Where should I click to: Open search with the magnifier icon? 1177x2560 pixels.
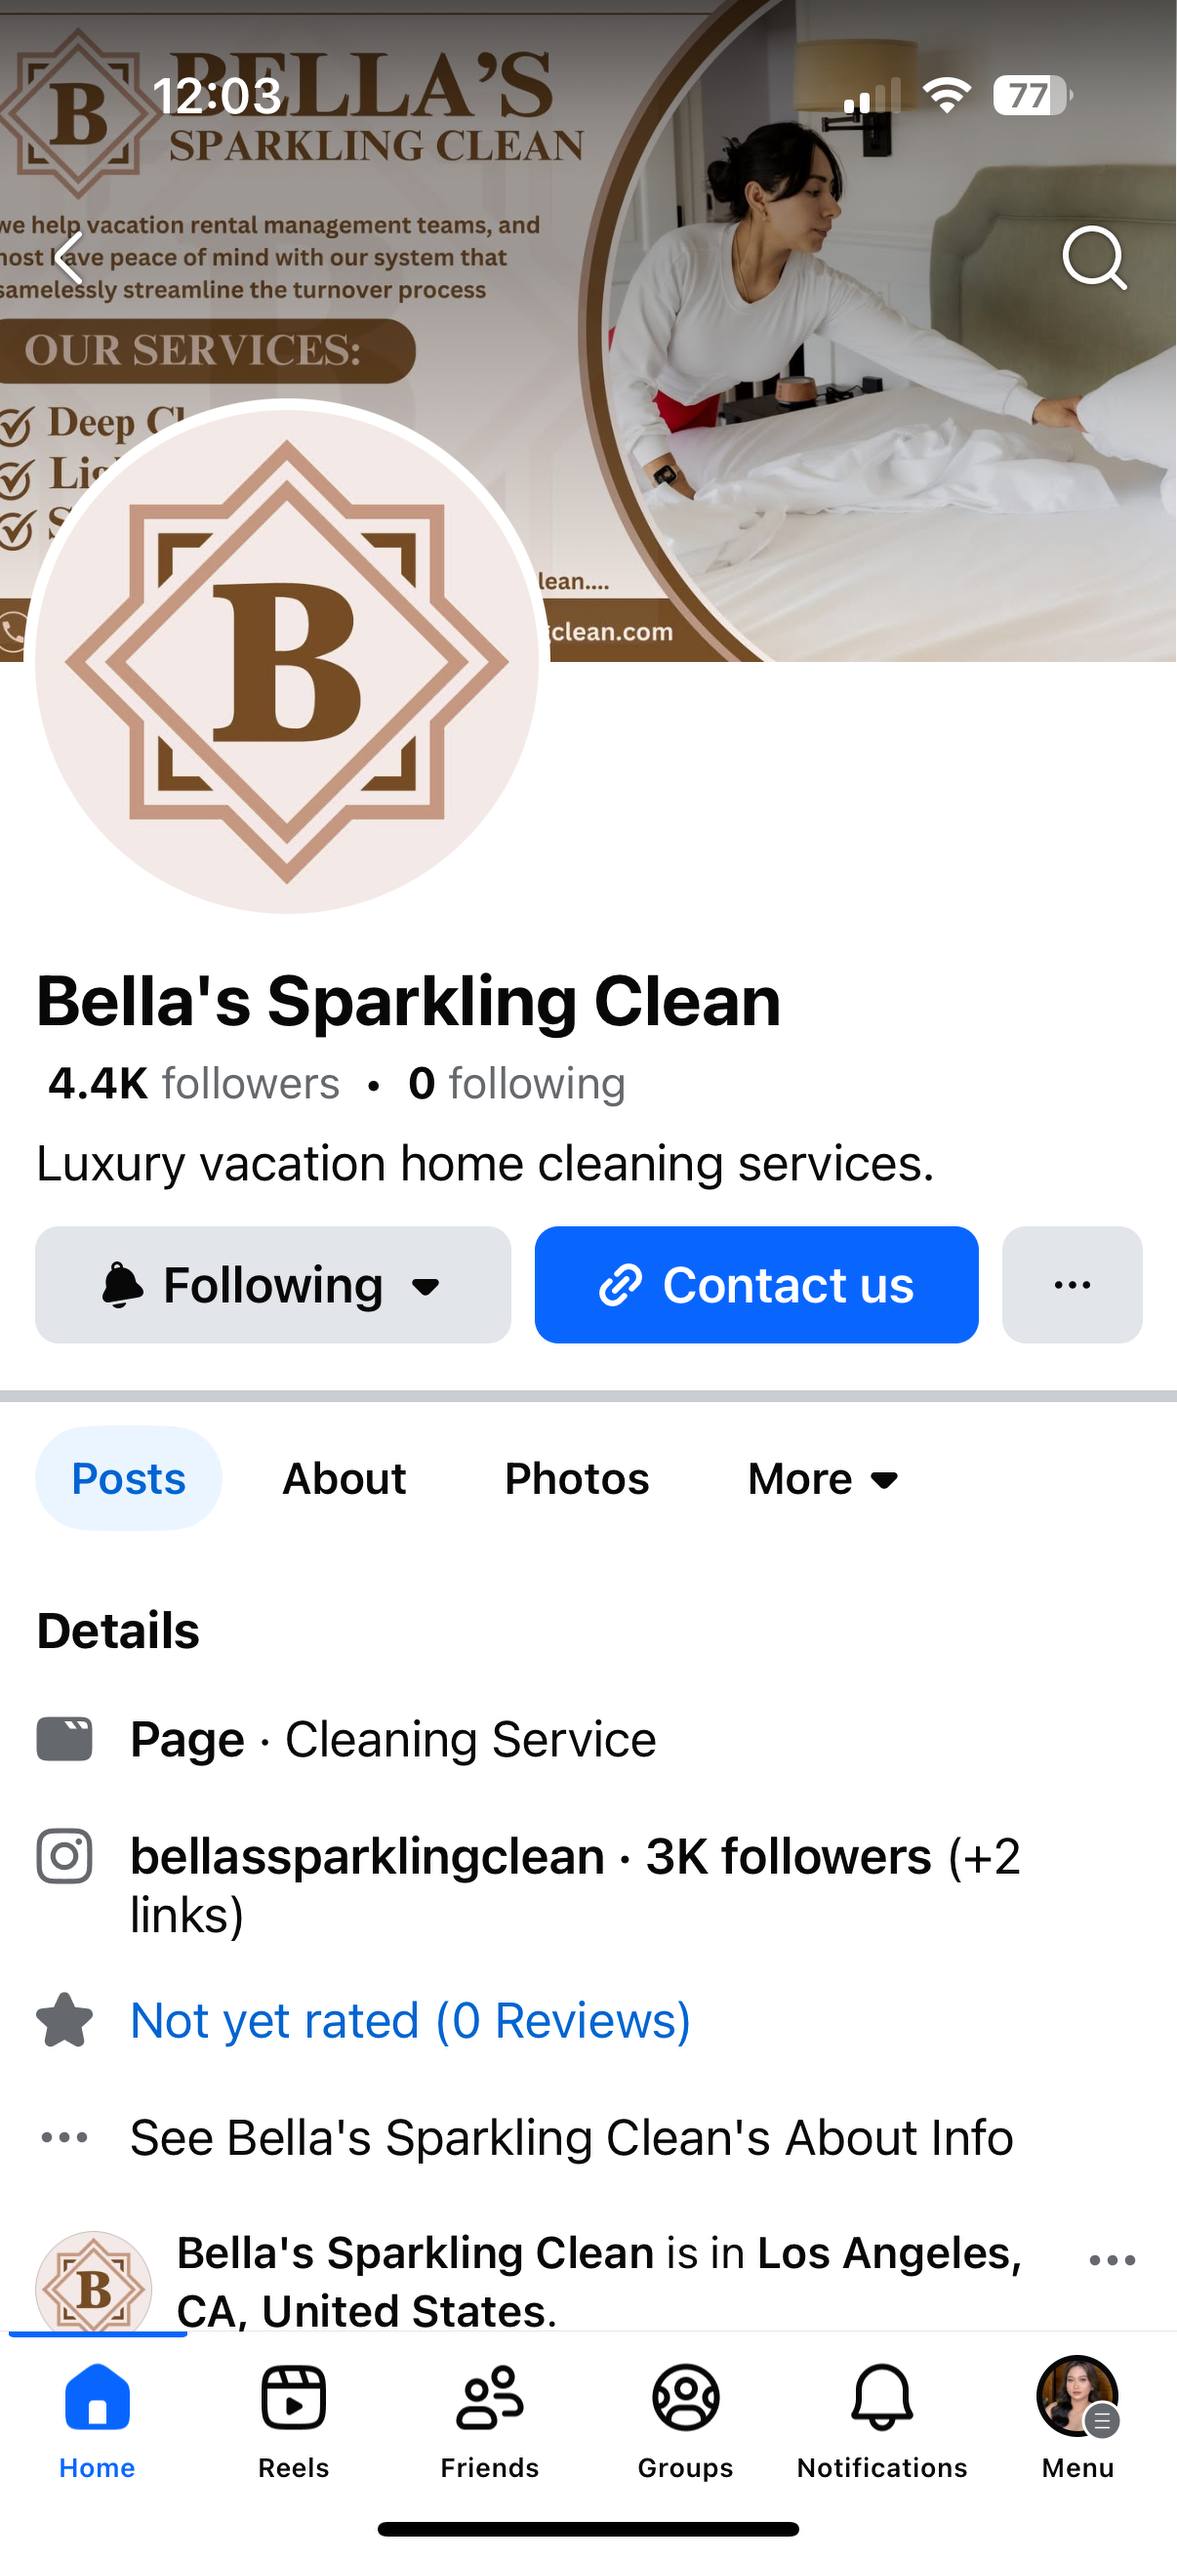1094,258
